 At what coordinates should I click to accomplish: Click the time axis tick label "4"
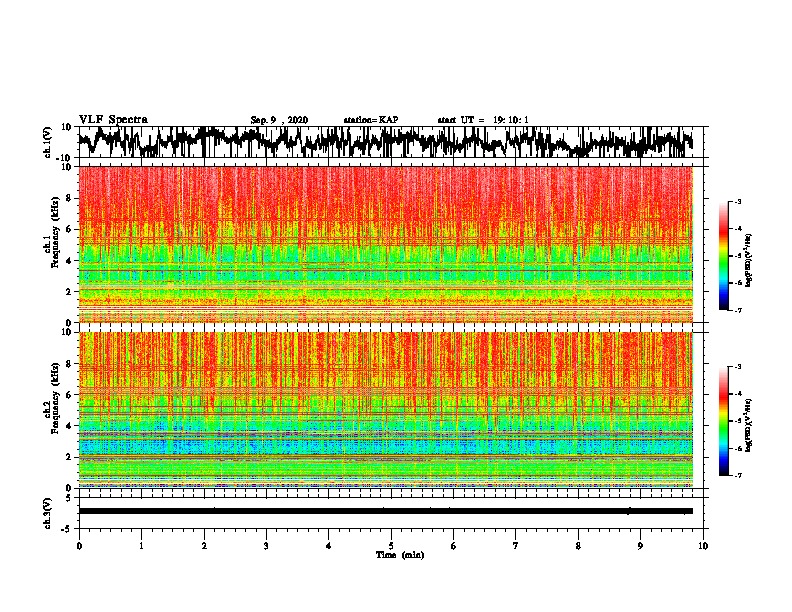pyautogui.click(x=329, y=546)
